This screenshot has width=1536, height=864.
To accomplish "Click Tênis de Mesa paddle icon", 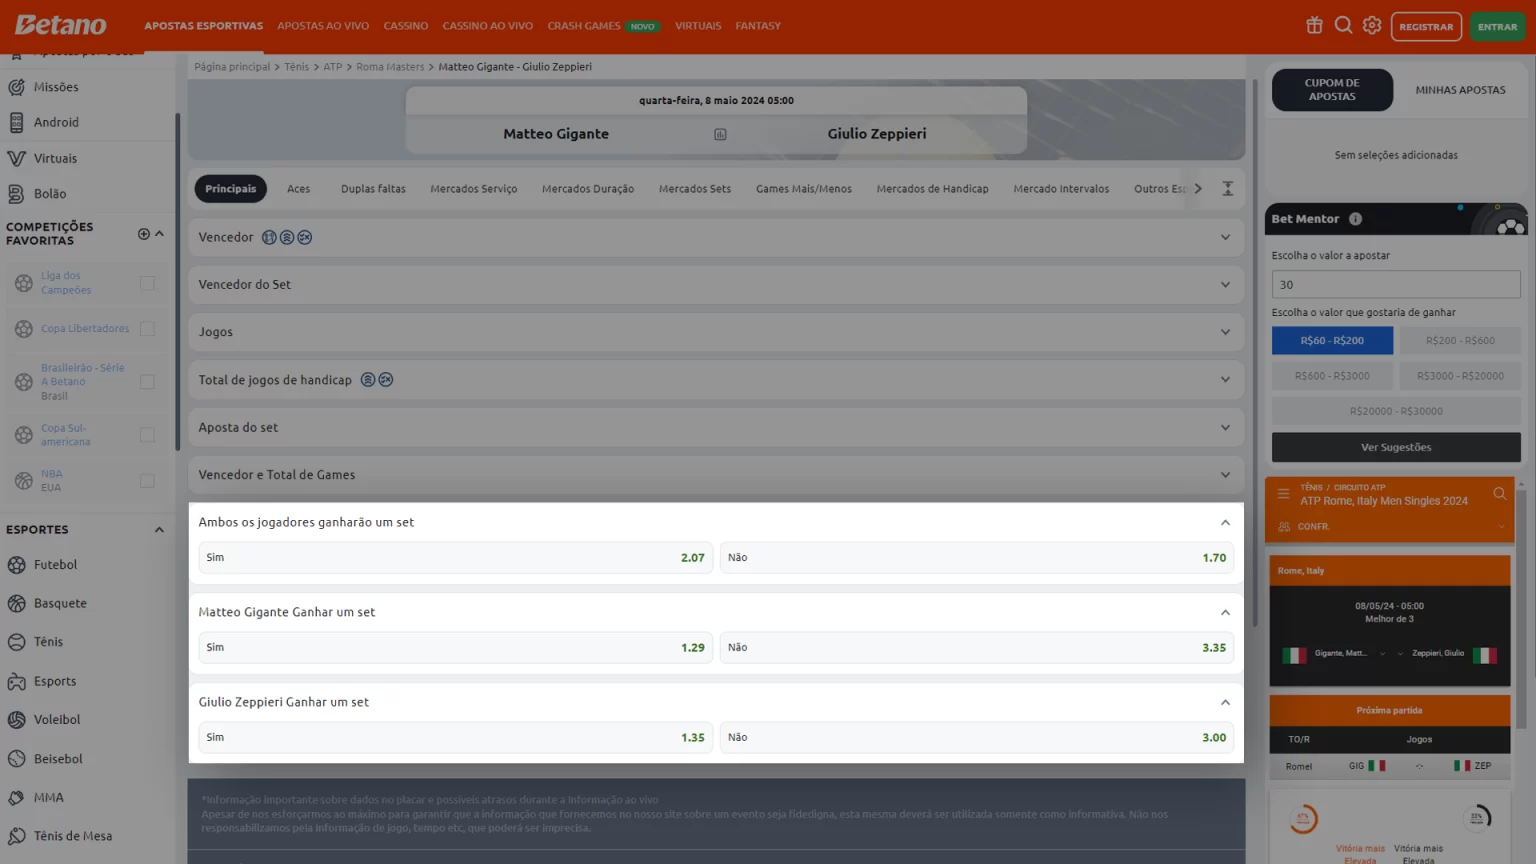I will [17, 836].
